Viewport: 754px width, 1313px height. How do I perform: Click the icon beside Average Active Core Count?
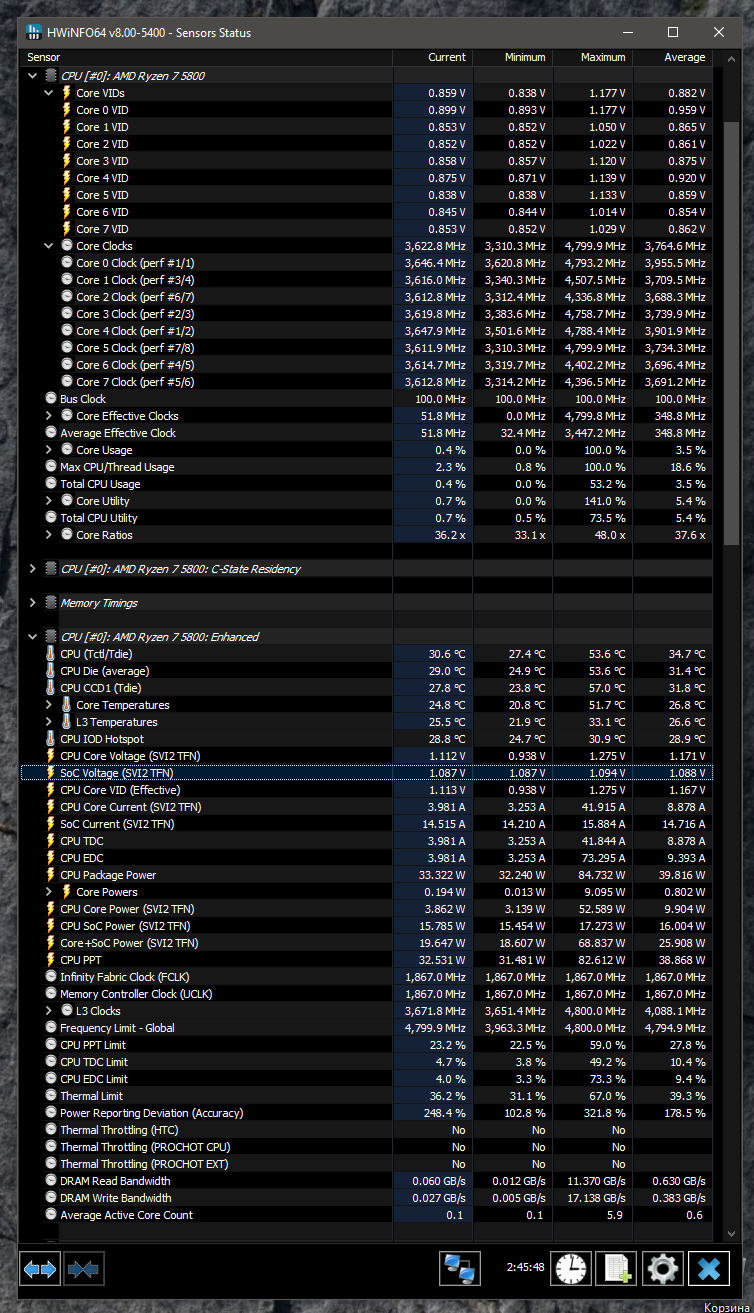(51, 1215)
